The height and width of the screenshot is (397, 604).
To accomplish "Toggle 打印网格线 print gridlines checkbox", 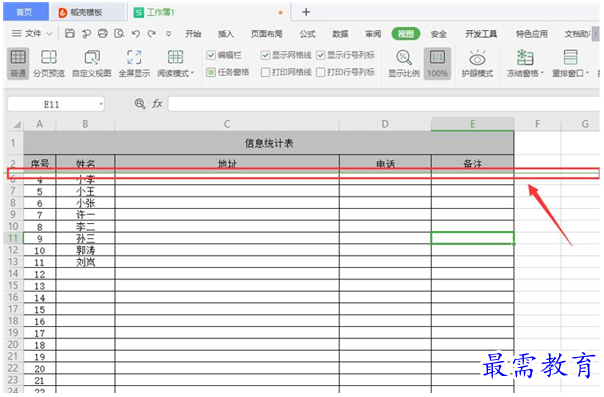I will coord(265,72).
